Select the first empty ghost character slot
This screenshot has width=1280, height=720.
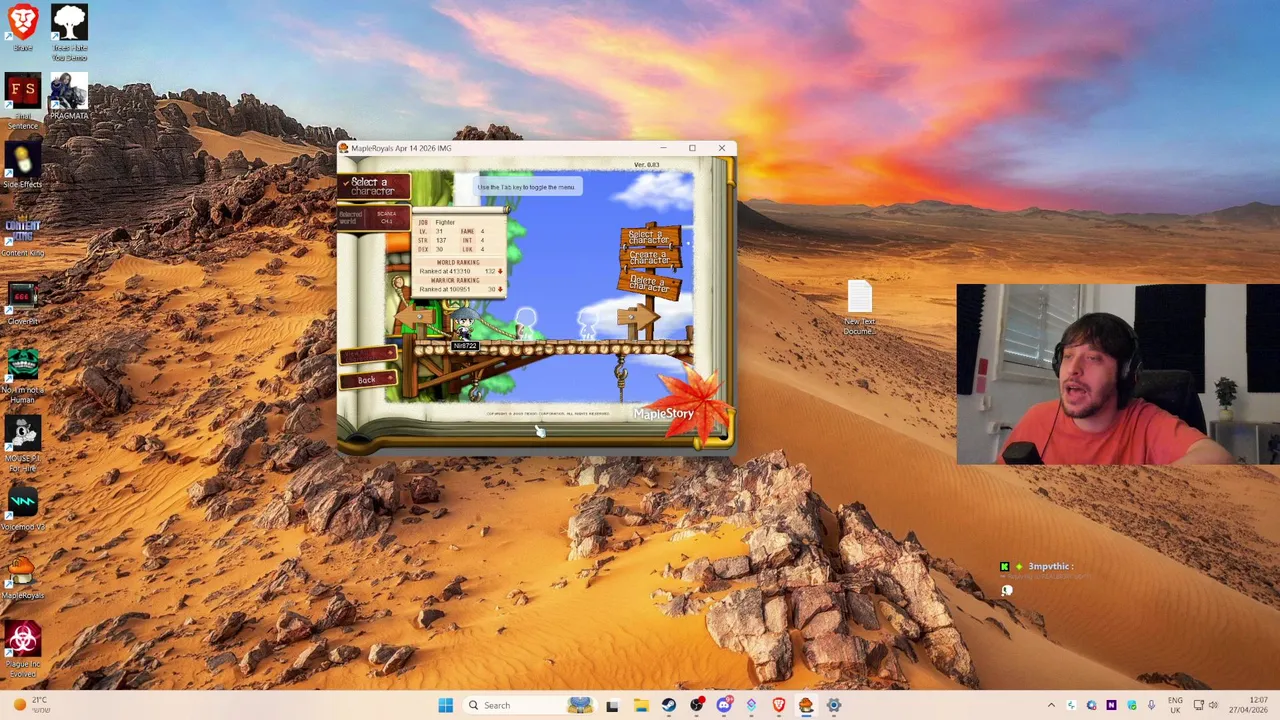[526, 323]
